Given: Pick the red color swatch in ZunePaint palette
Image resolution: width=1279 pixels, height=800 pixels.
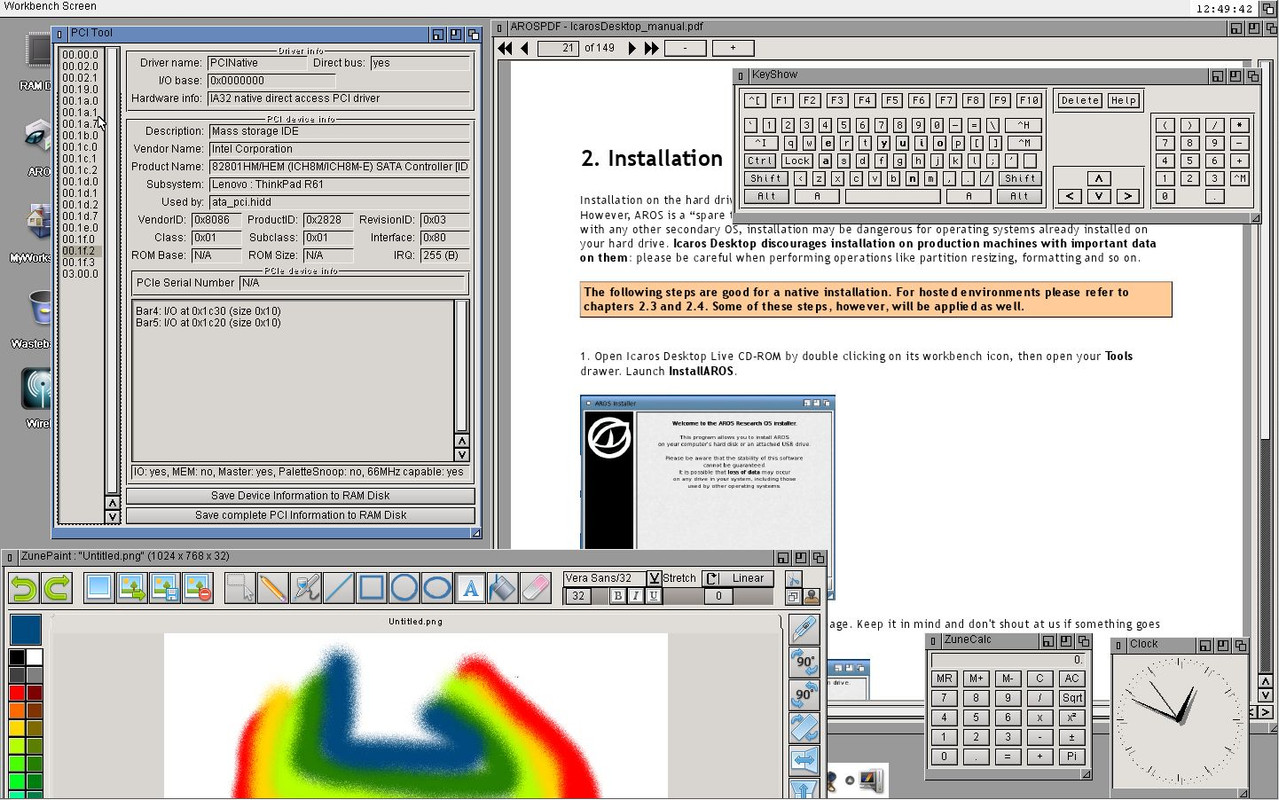Looking at the screenshot, I should coord(17,693).
